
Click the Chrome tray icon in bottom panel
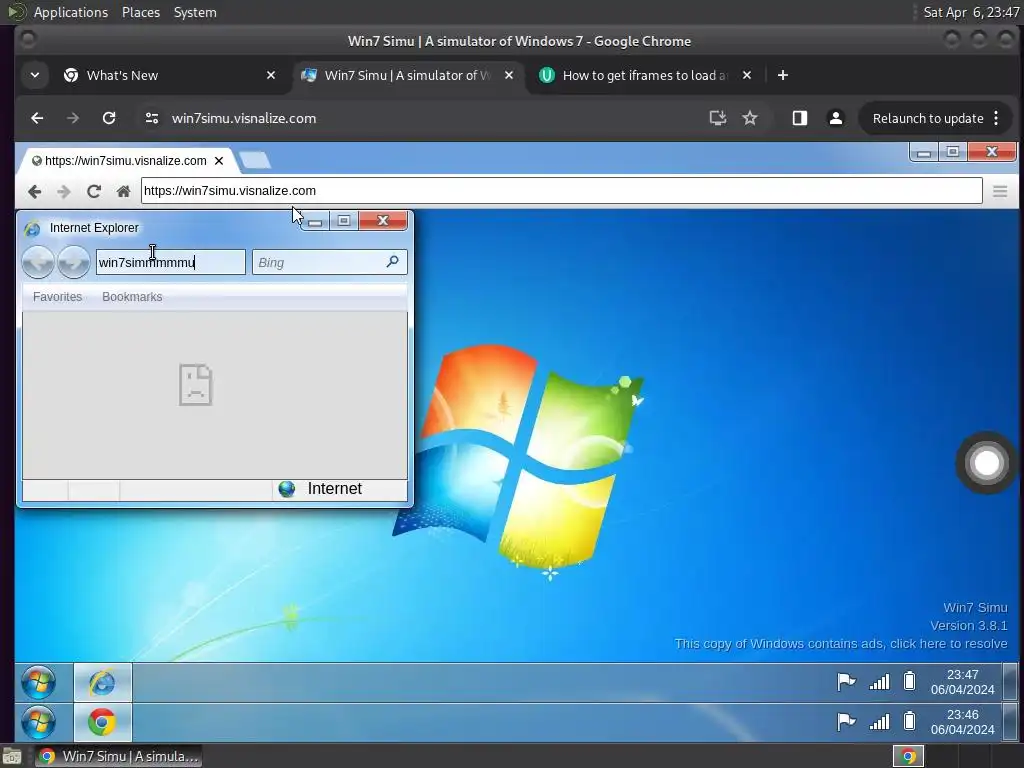pyautogui.click(x=908, y=756)
